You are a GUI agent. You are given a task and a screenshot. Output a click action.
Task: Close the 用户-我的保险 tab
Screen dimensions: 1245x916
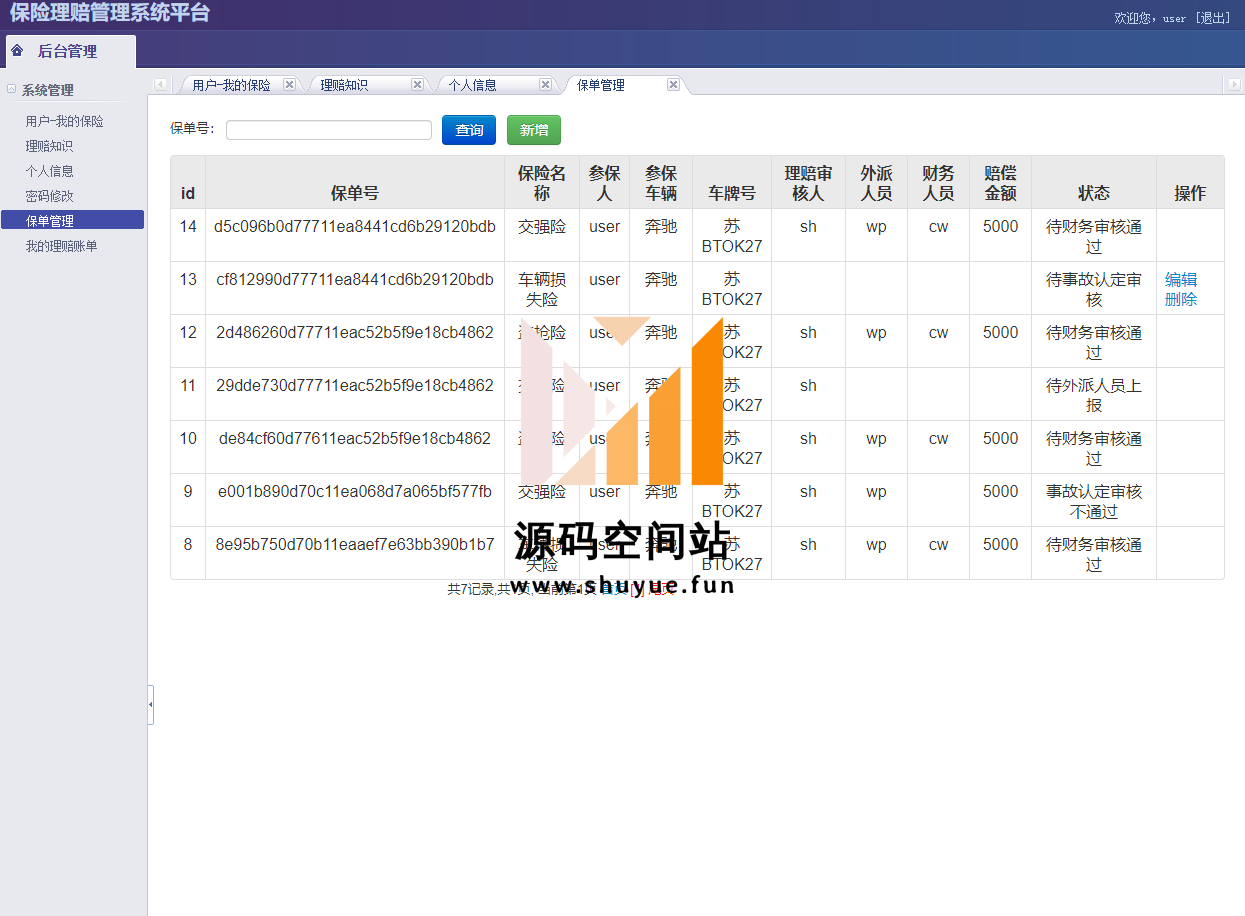coord(289,85)
